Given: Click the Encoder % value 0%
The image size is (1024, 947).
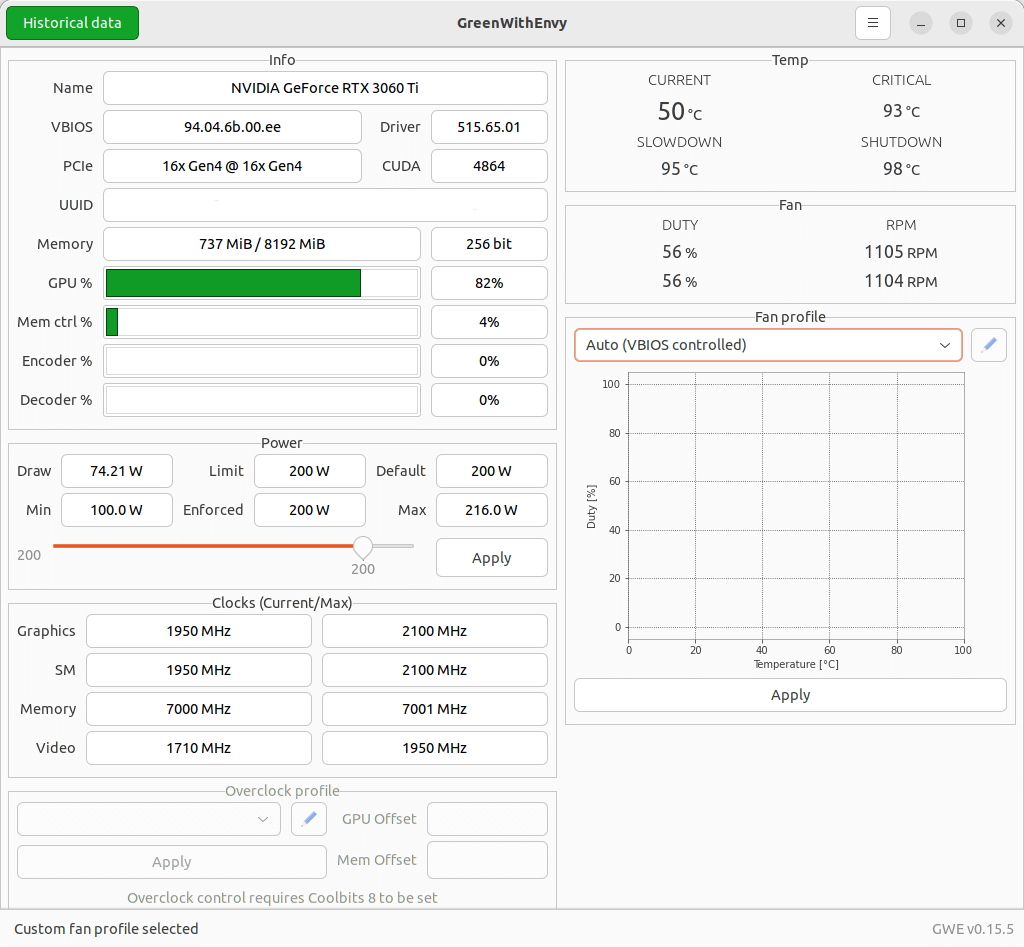Looking at the screenshot, I should [489, 361].
